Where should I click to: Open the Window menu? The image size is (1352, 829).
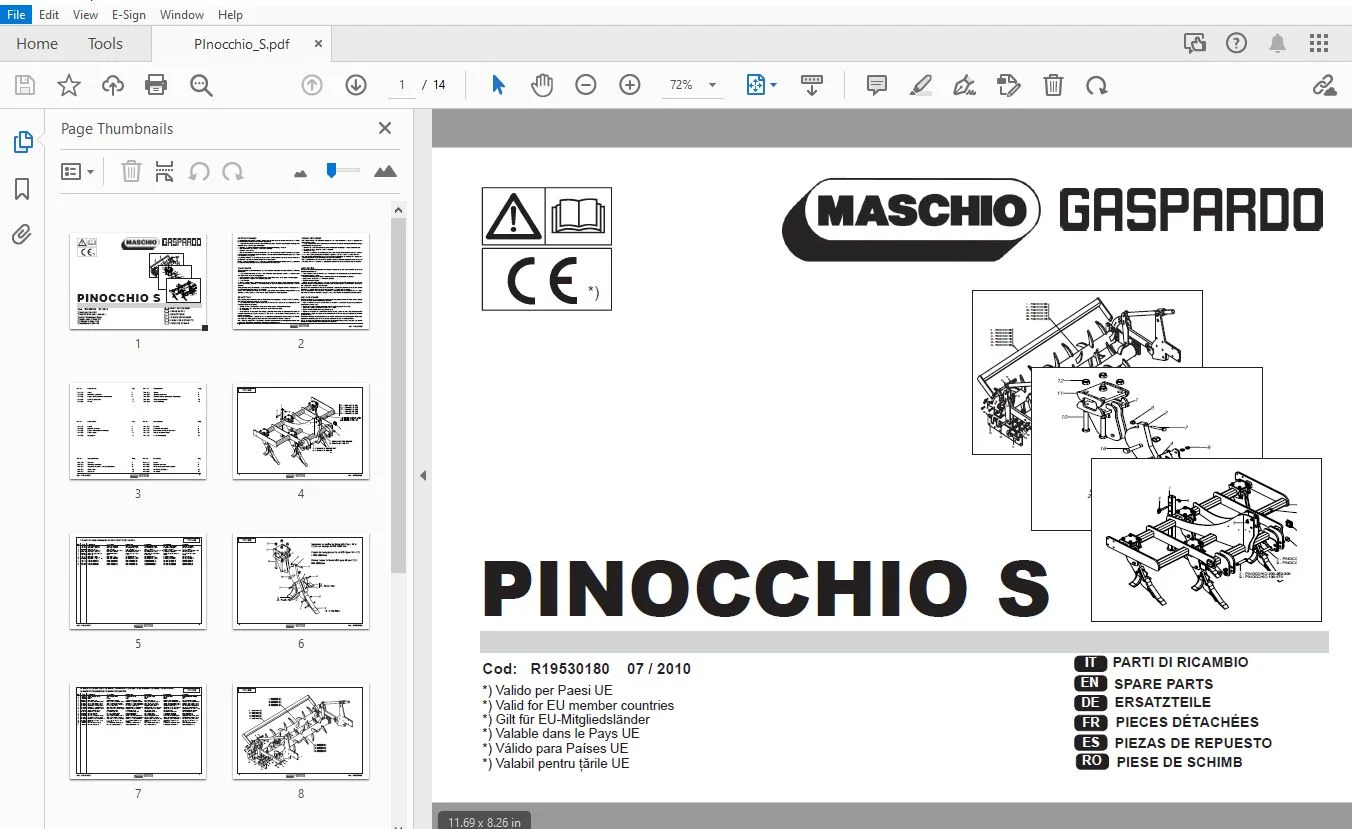[x=182, y=15]
